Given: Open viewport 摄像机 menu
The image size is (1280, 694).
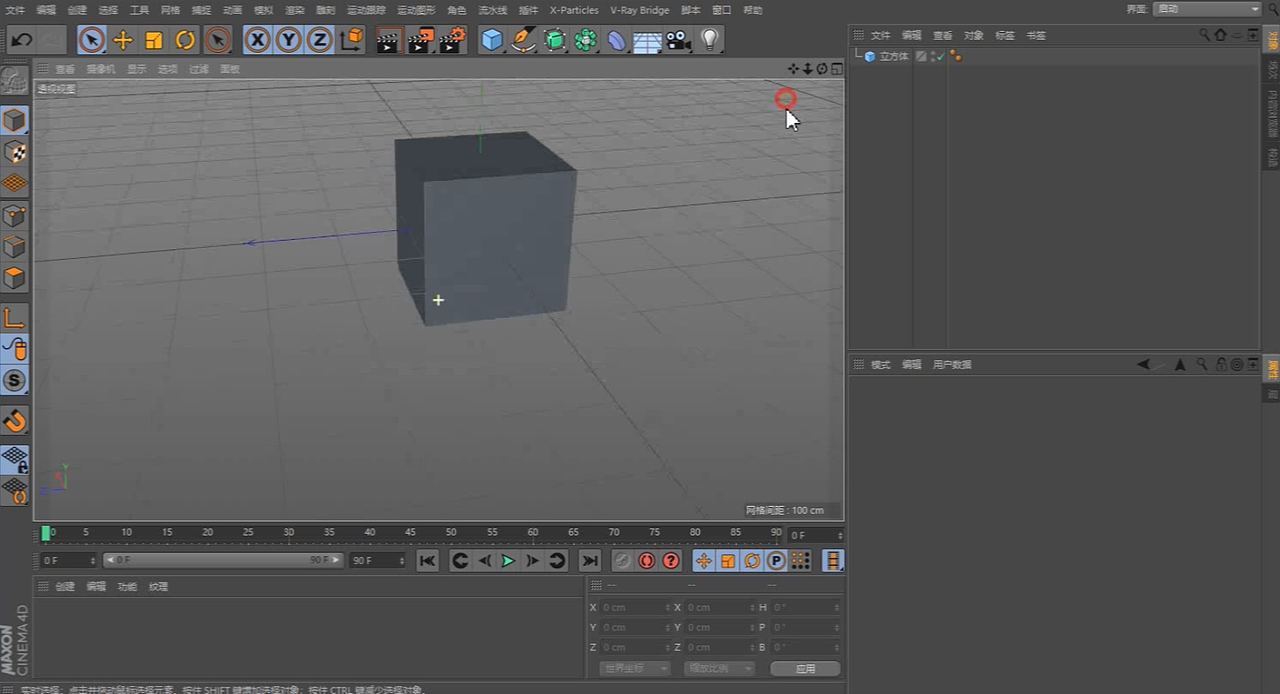Looking at the screenshot, I should pyautogui.click(x=100, y=69).
